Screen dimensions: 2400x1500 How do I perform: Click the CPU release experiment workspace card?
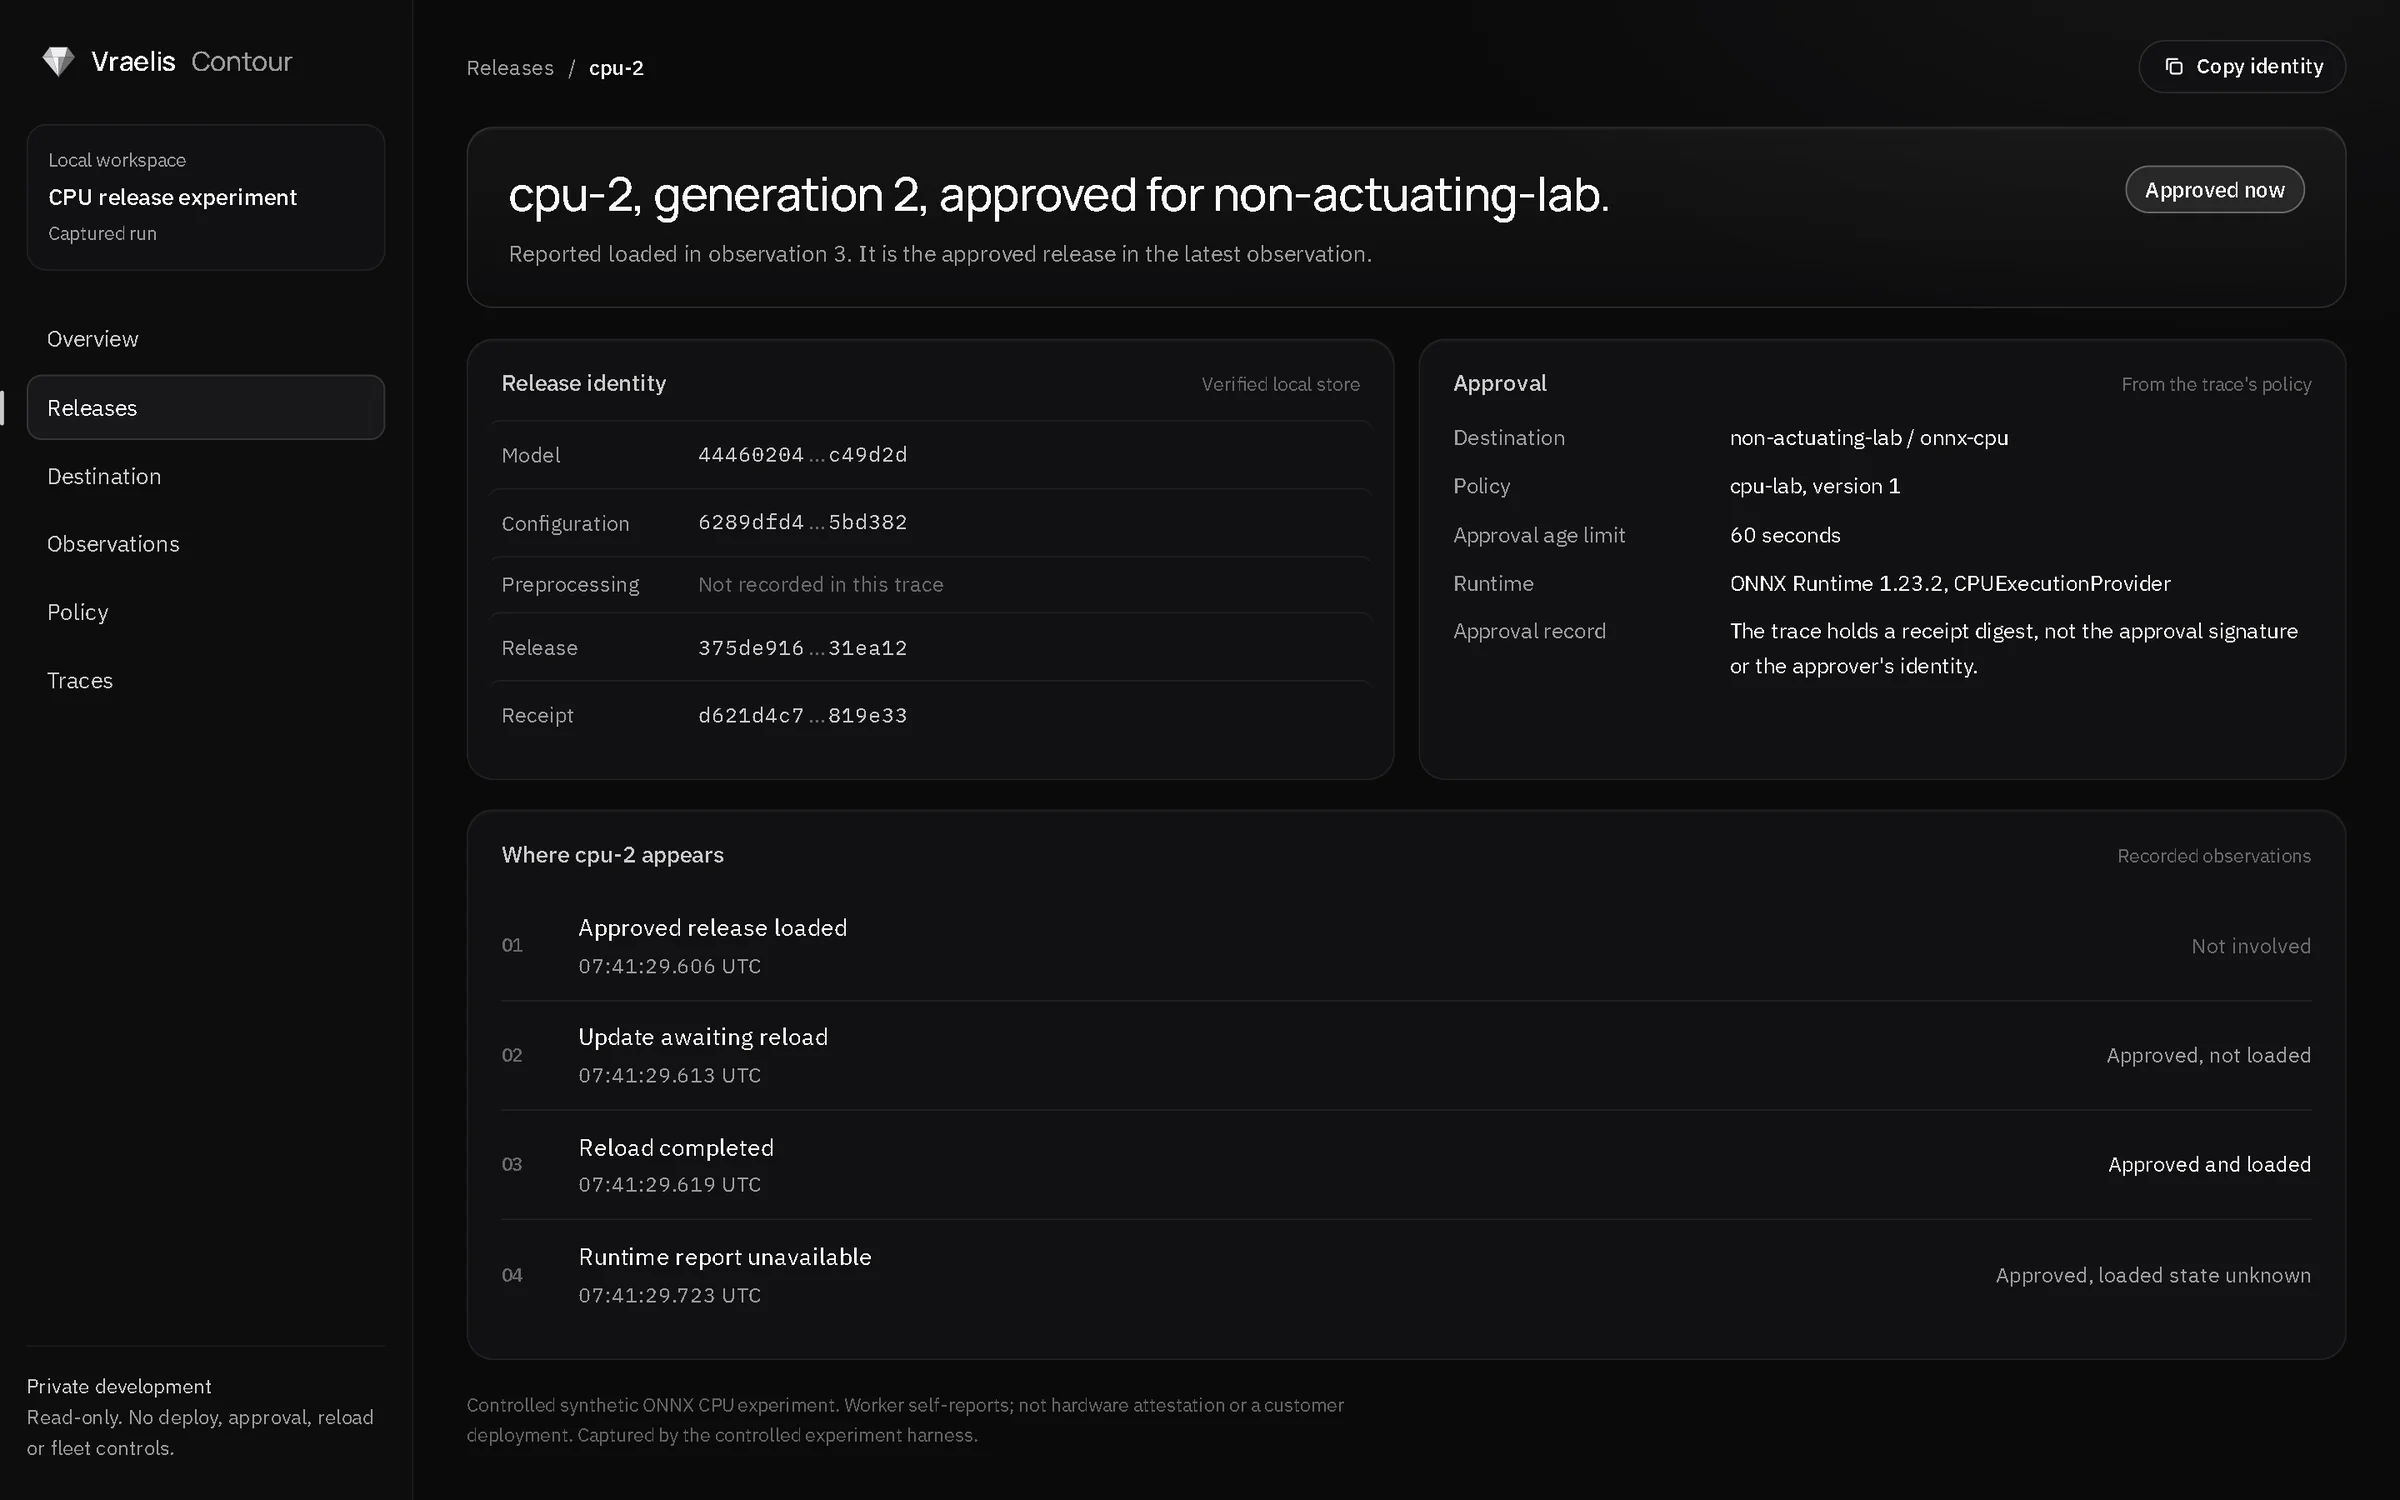(x=206, y=197)
